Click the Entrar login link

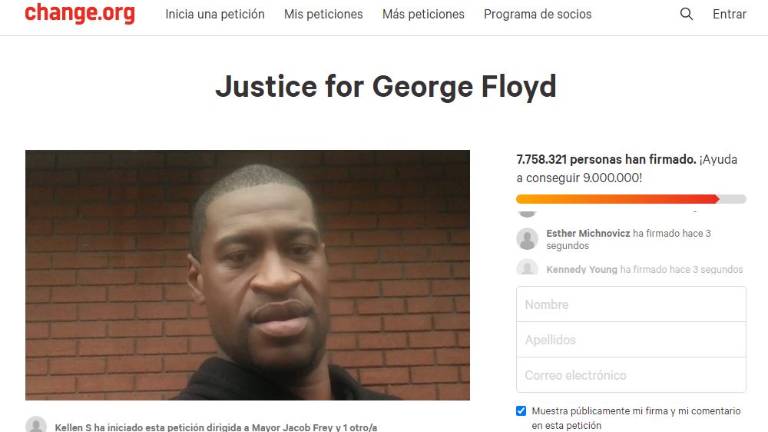[729, 14]
